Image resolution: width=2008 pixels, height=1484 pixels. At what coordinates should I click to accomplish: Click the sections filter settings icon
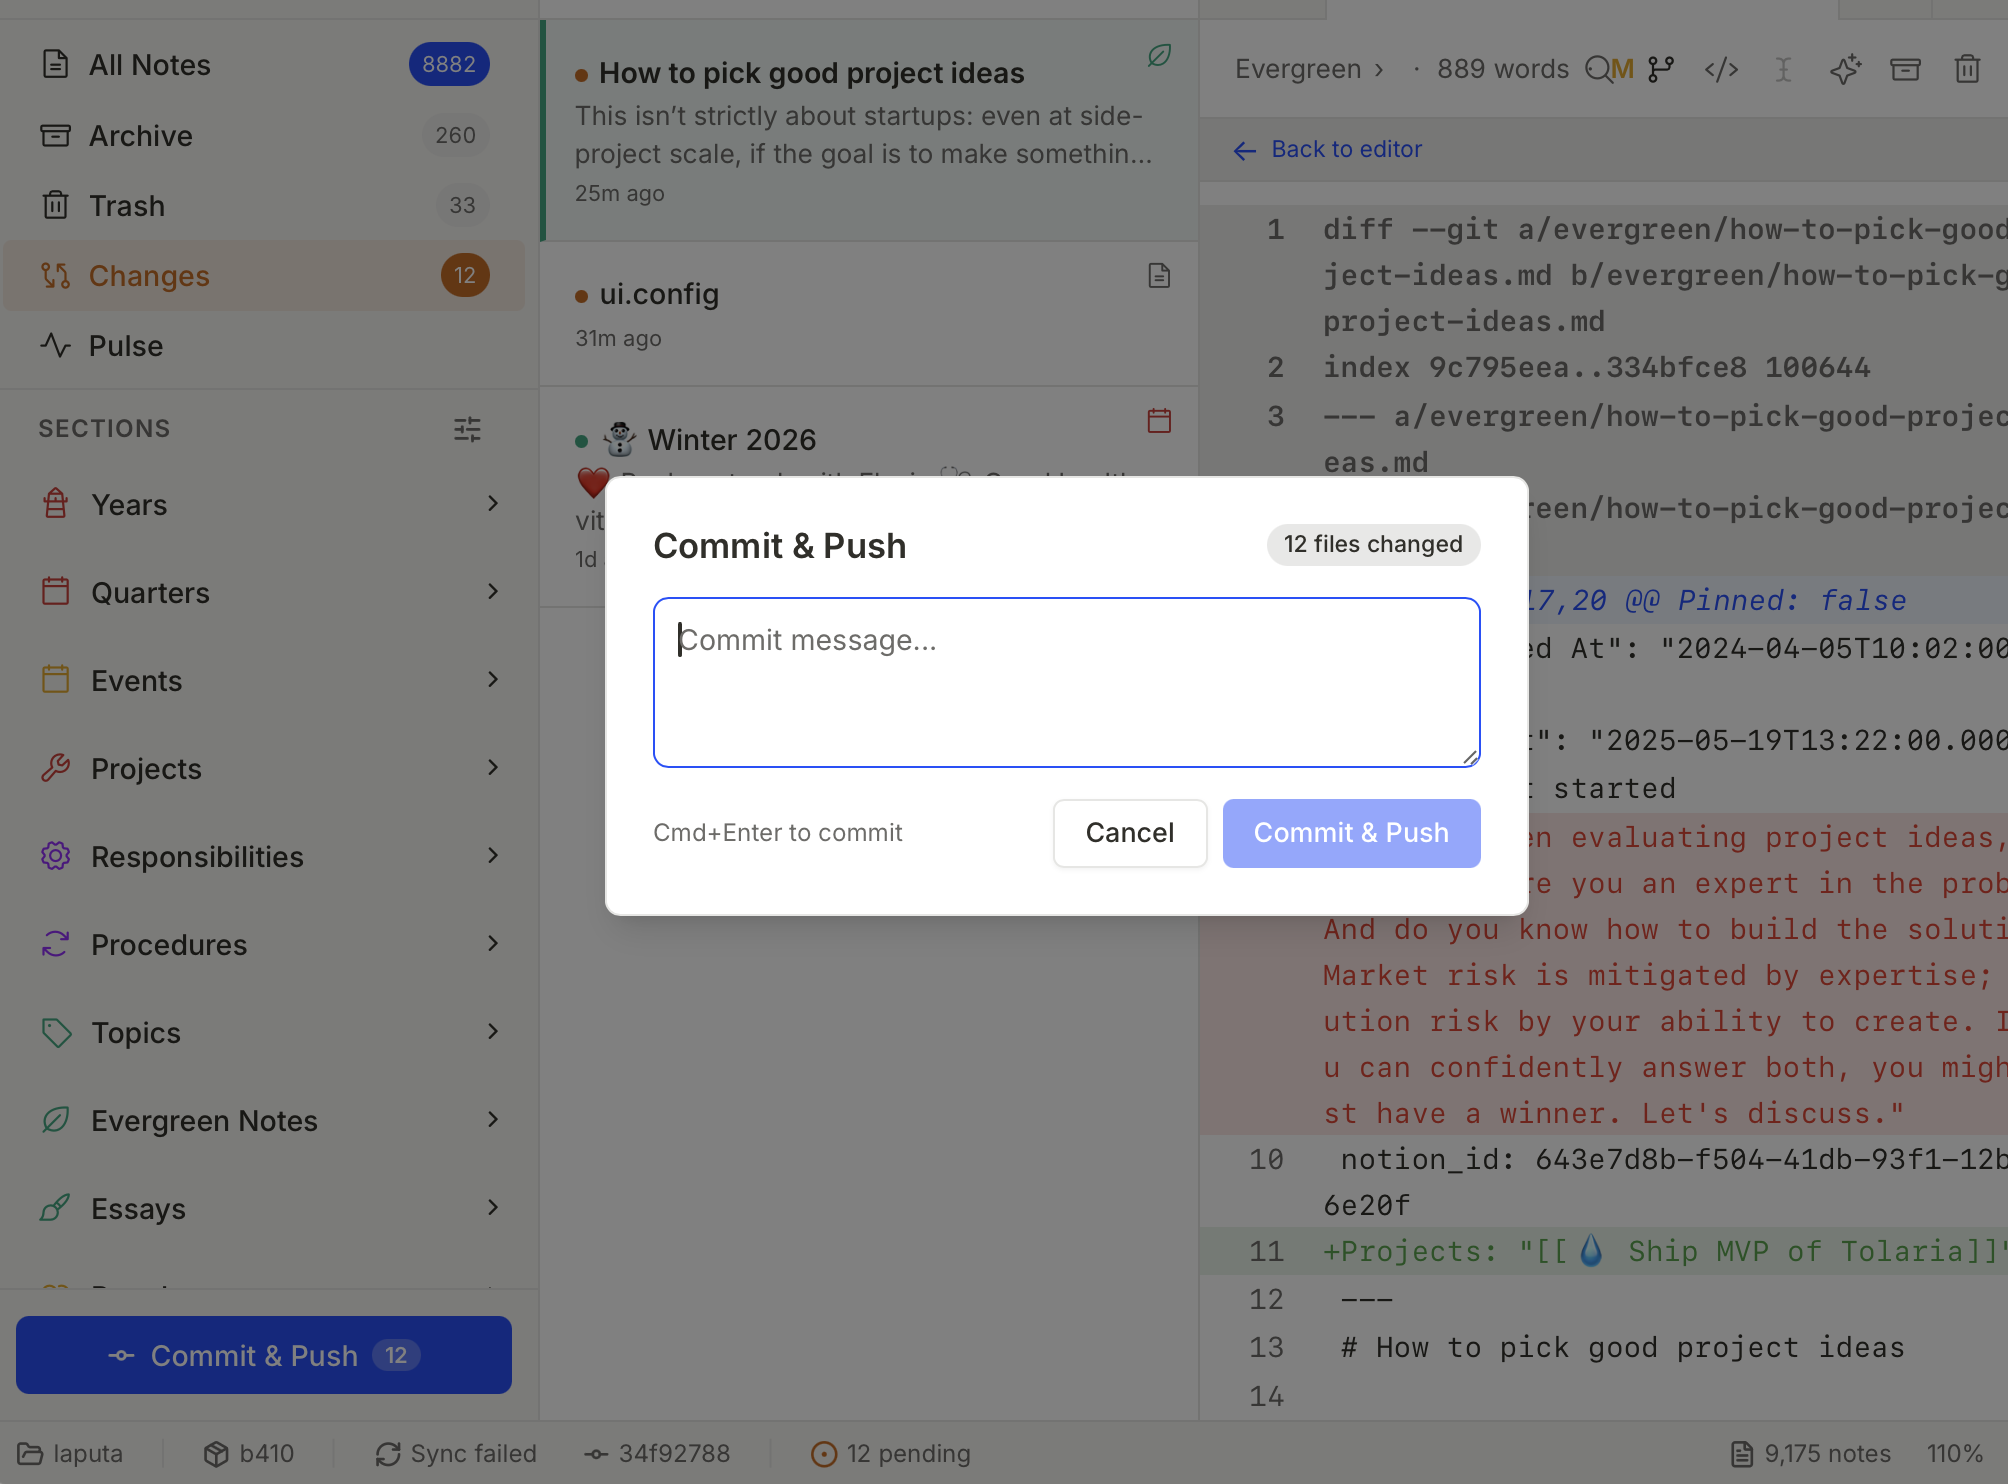pos(467,429)
